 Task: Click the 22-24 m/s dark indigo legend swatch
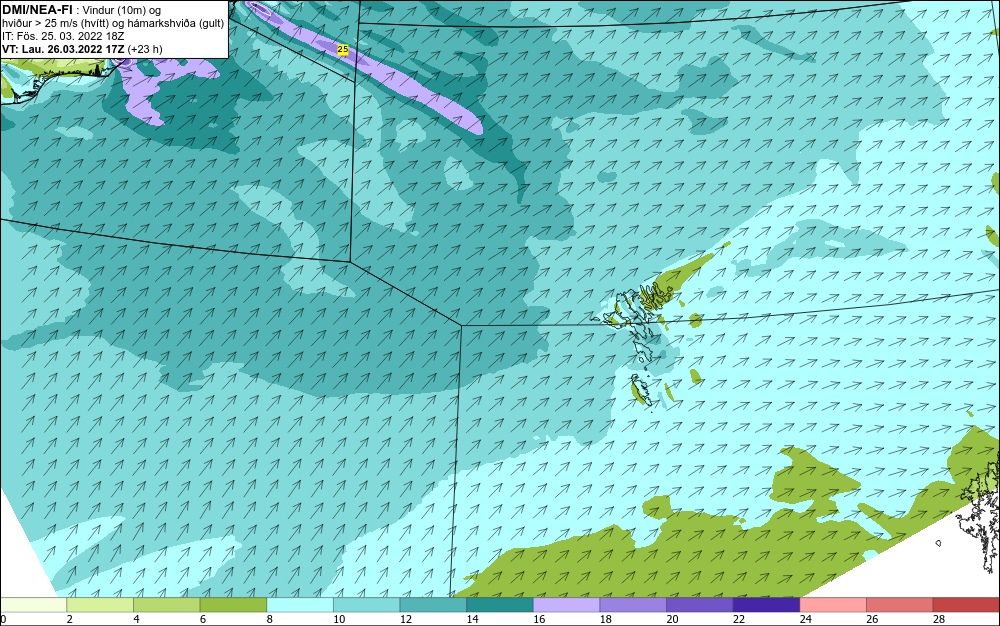767,605
